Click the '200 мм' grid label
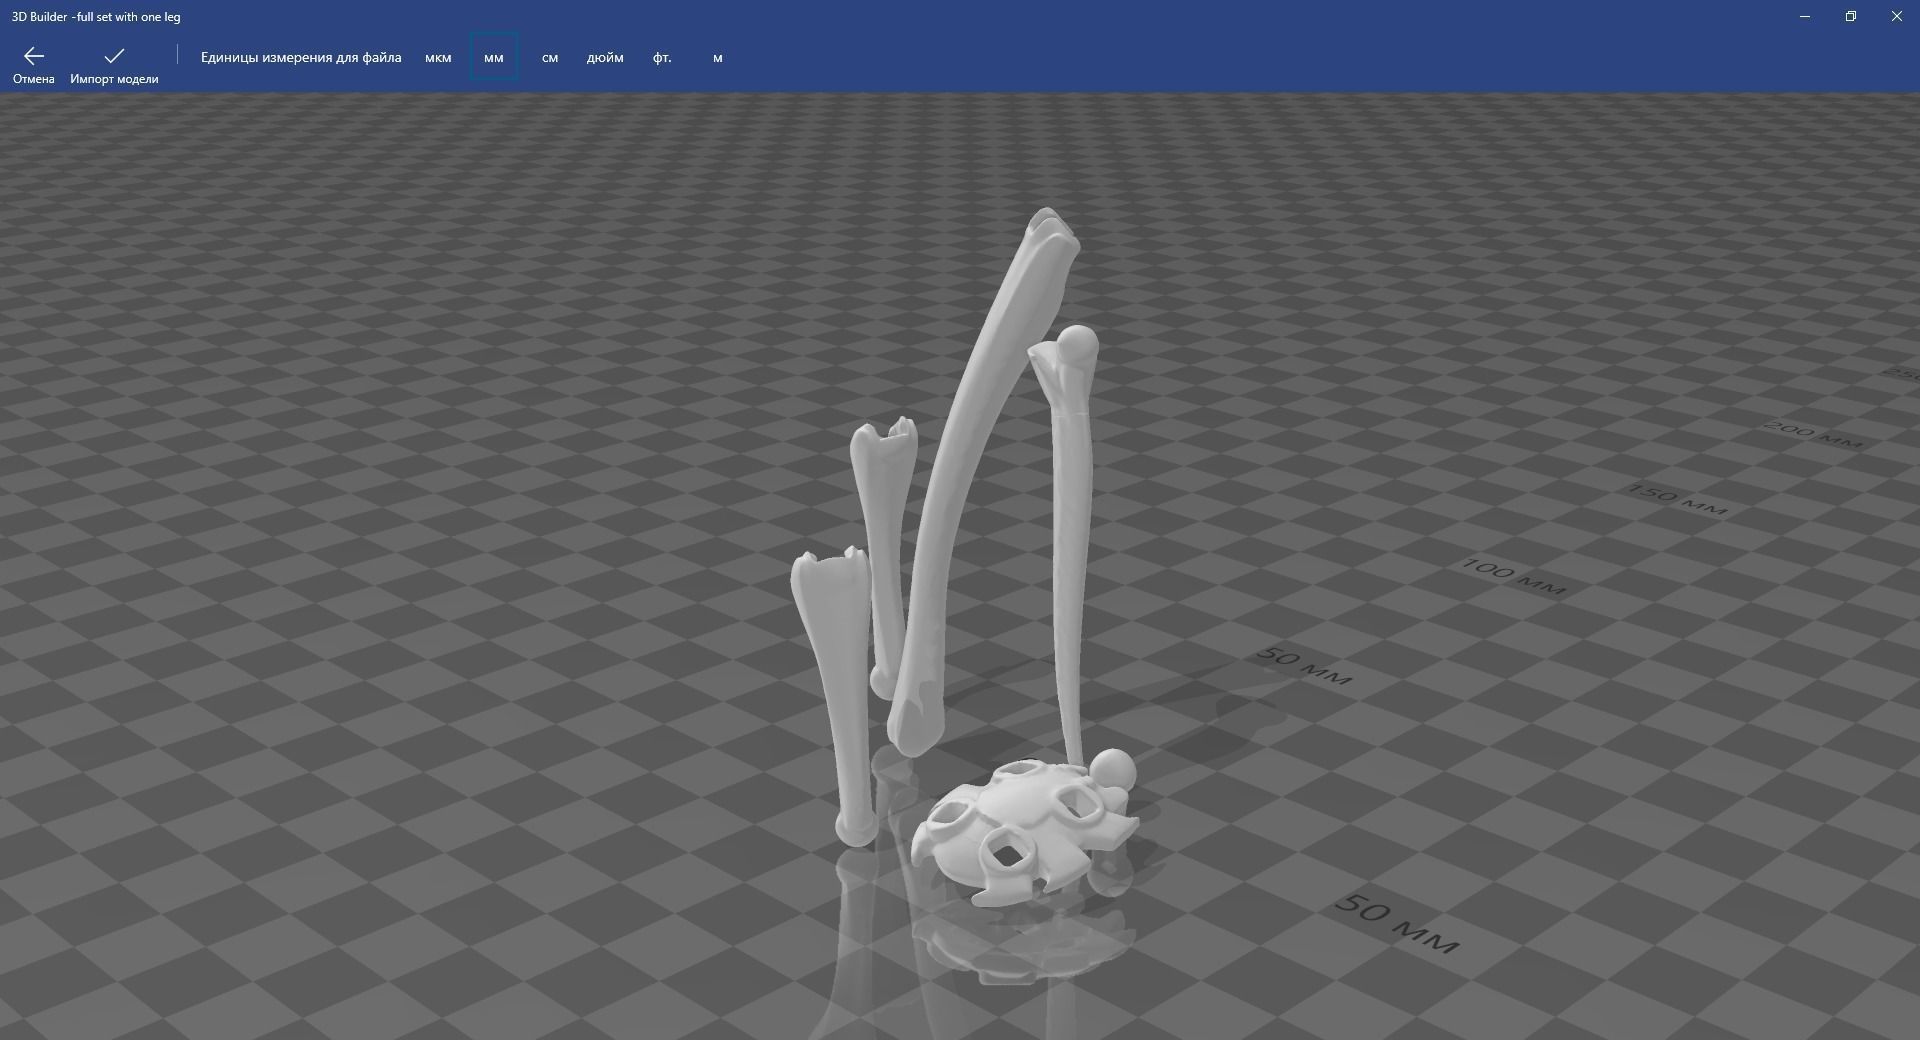The image size is (1920, 1040). click(x=1813, y=435)
